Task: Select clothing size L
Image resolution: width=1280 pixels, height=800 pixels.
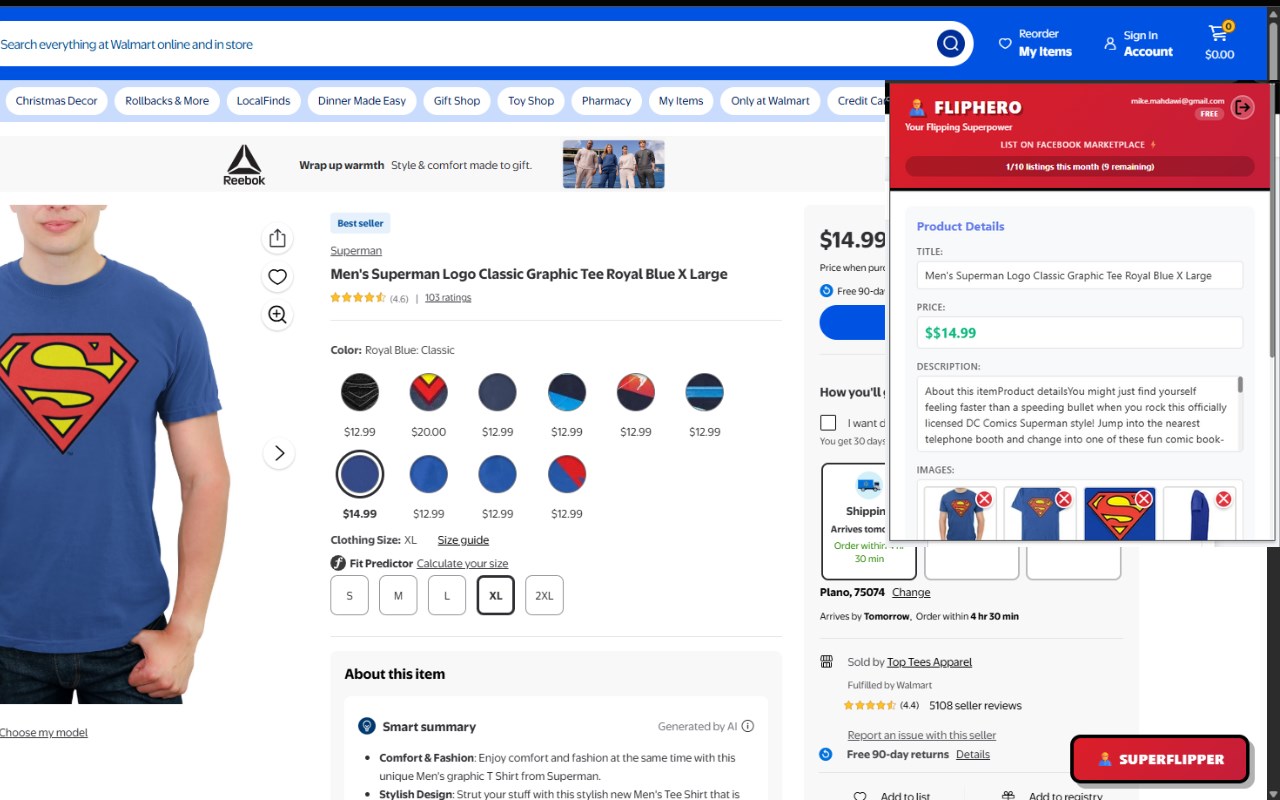Action: [447, 595]
